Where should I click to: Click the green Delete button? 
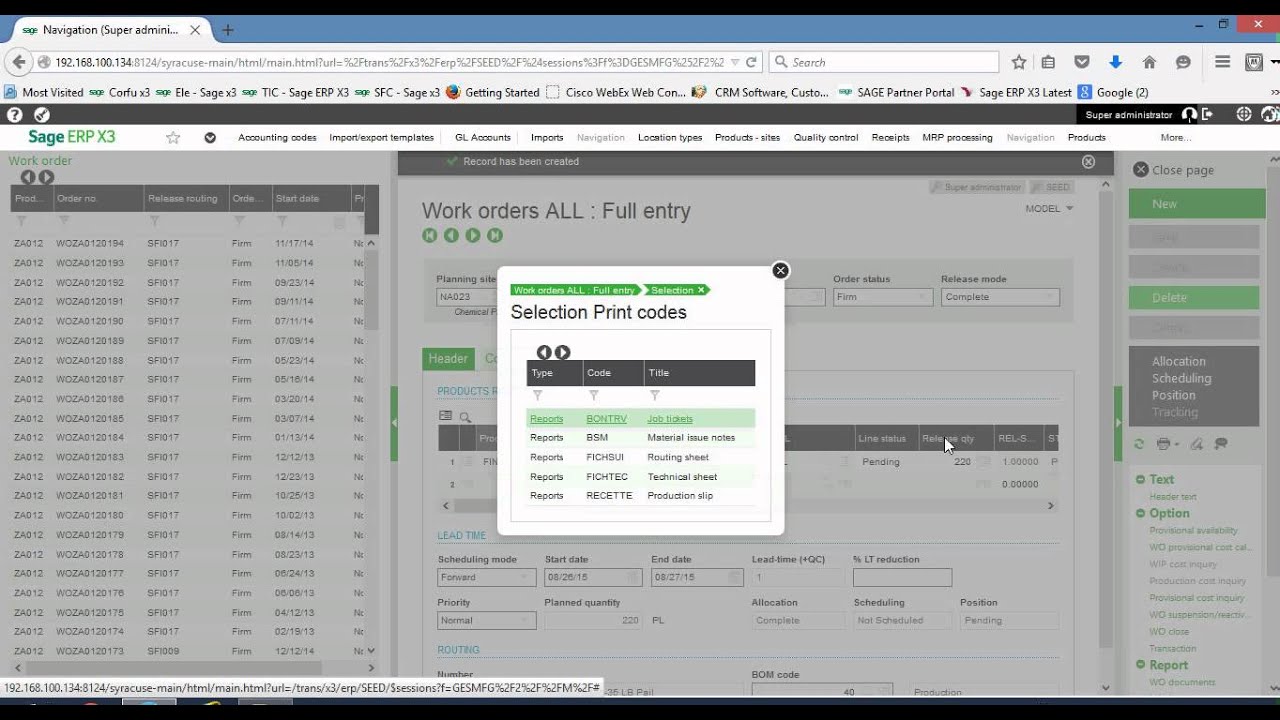pos(1194,298)
